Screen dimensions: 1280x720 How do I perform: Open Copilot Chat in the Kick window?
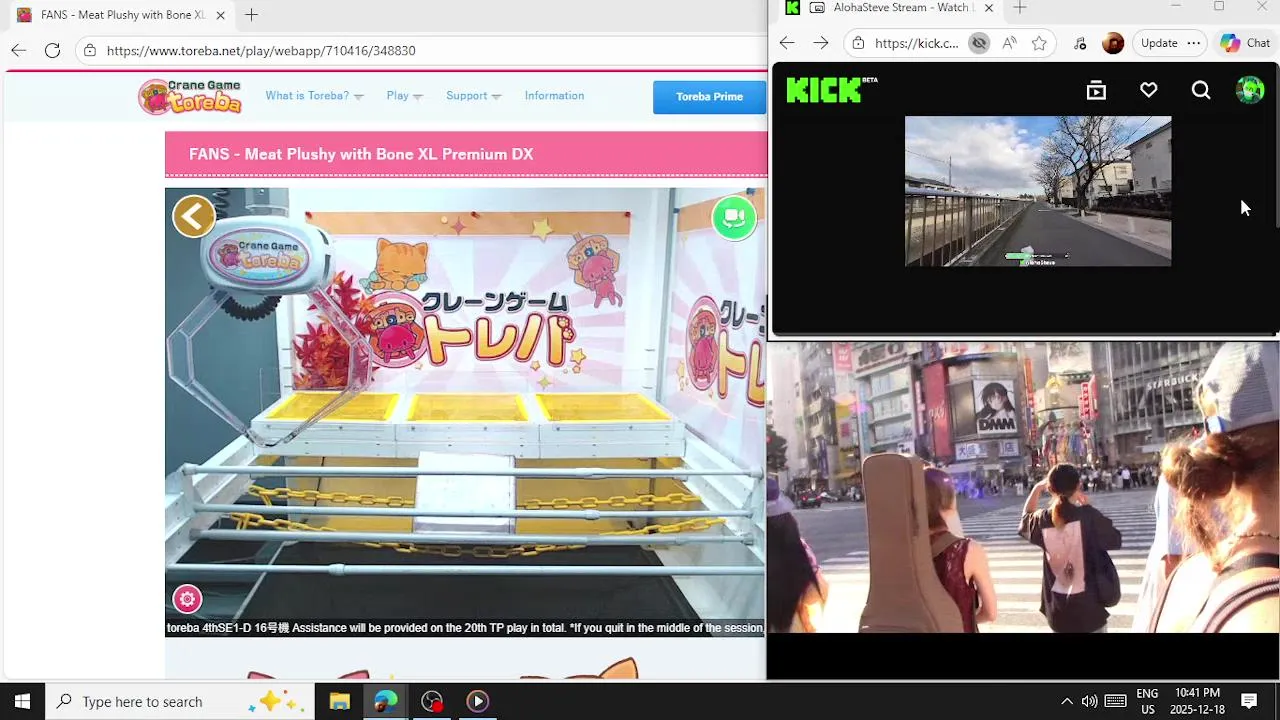coord(1245,43)
